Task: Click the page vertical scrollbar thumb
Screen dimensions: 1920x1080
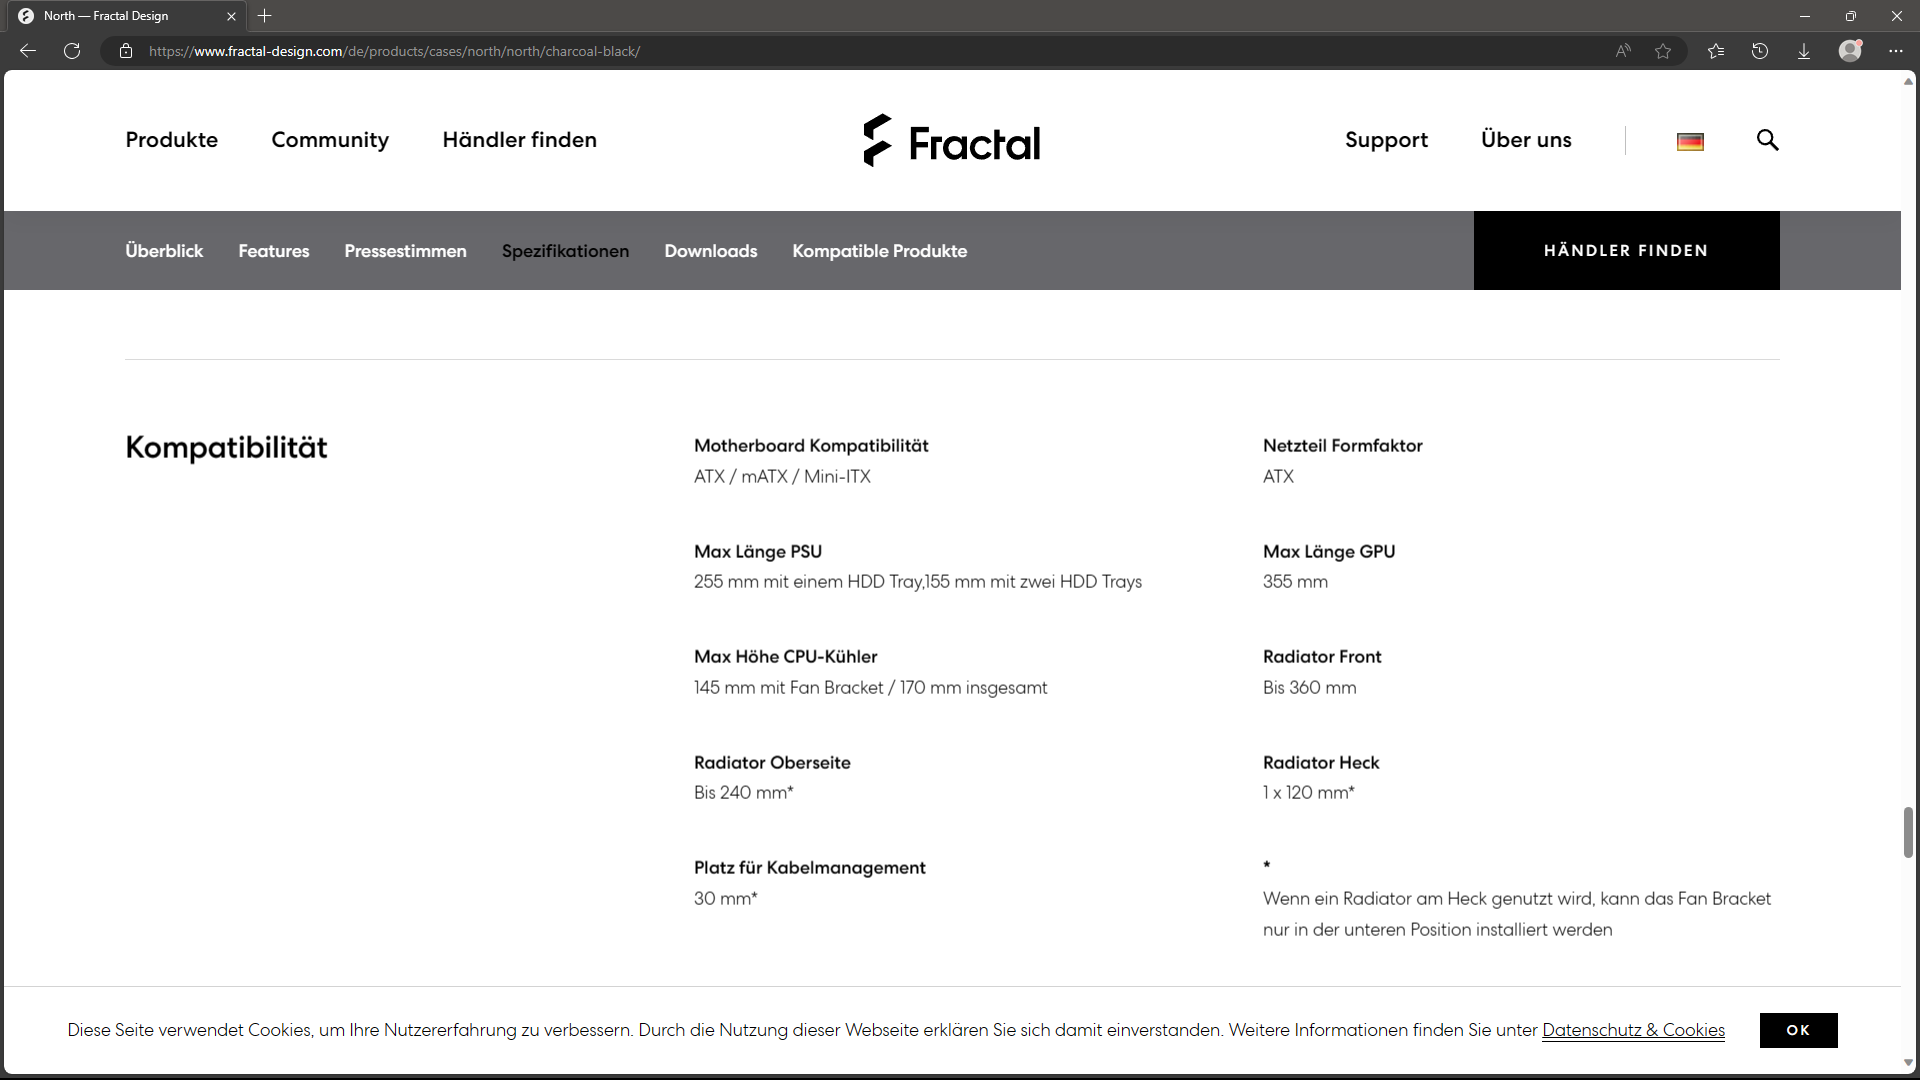Action: click(x=1908, y=832)
